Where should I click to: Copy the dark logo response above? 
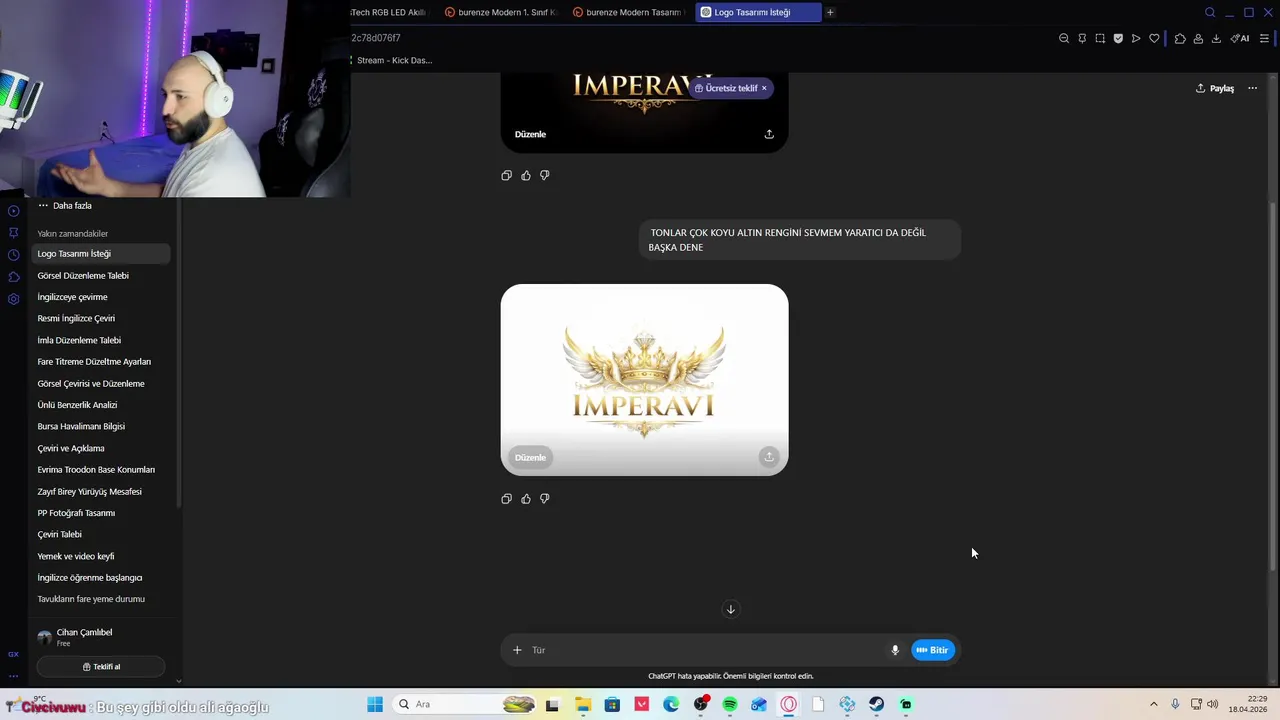point(506,175)
